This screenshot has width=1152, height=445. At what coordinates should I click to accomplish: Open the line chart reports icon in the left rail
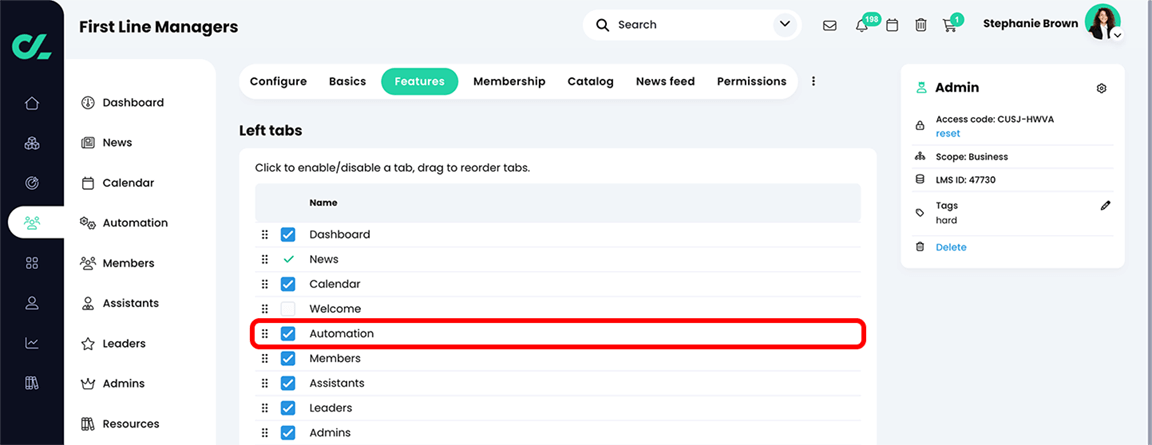pyautogui.click(x=32, y=343)
